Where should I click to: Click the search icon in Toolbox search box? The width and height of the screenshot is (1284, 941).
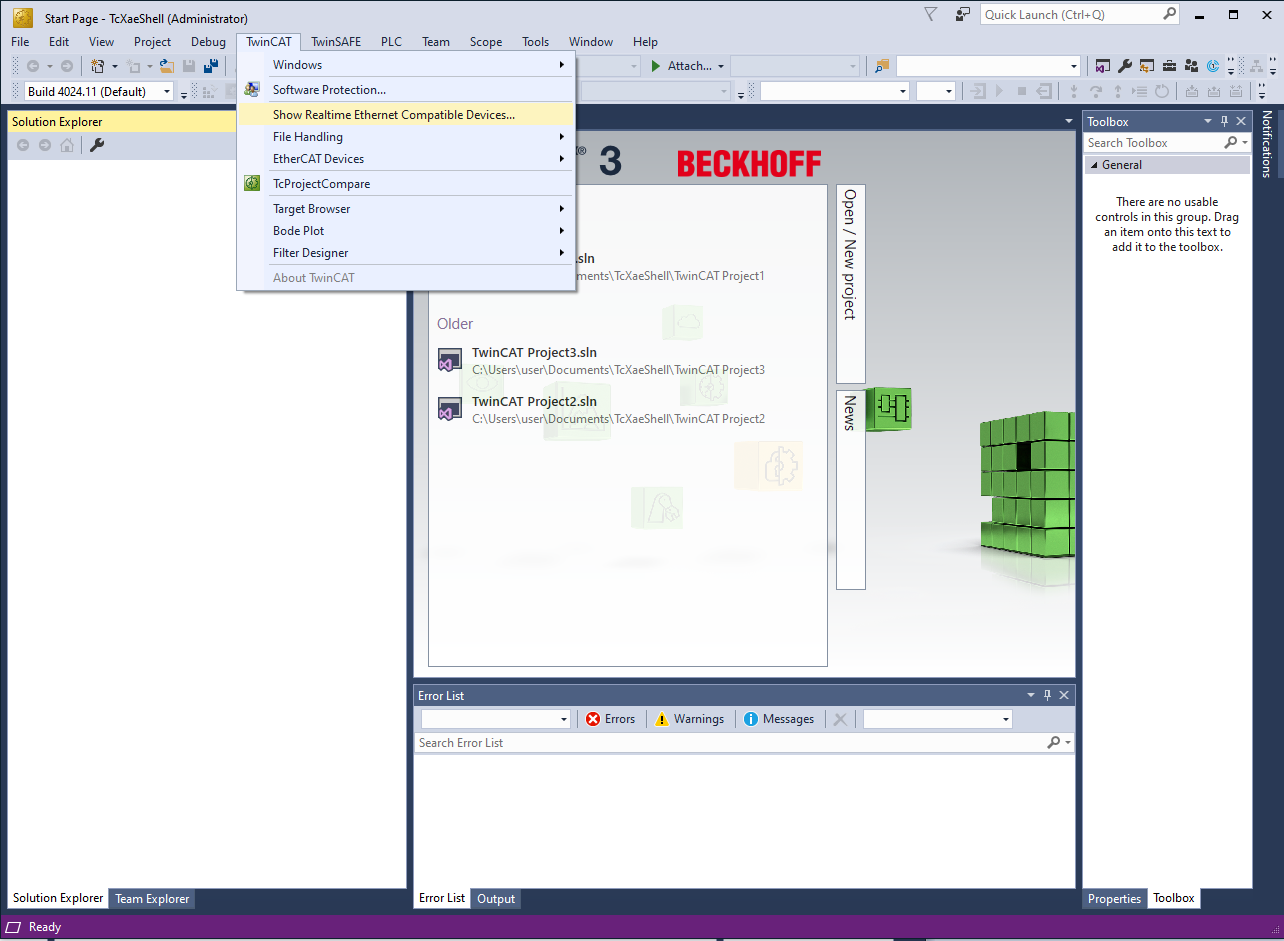point(1232,143)
